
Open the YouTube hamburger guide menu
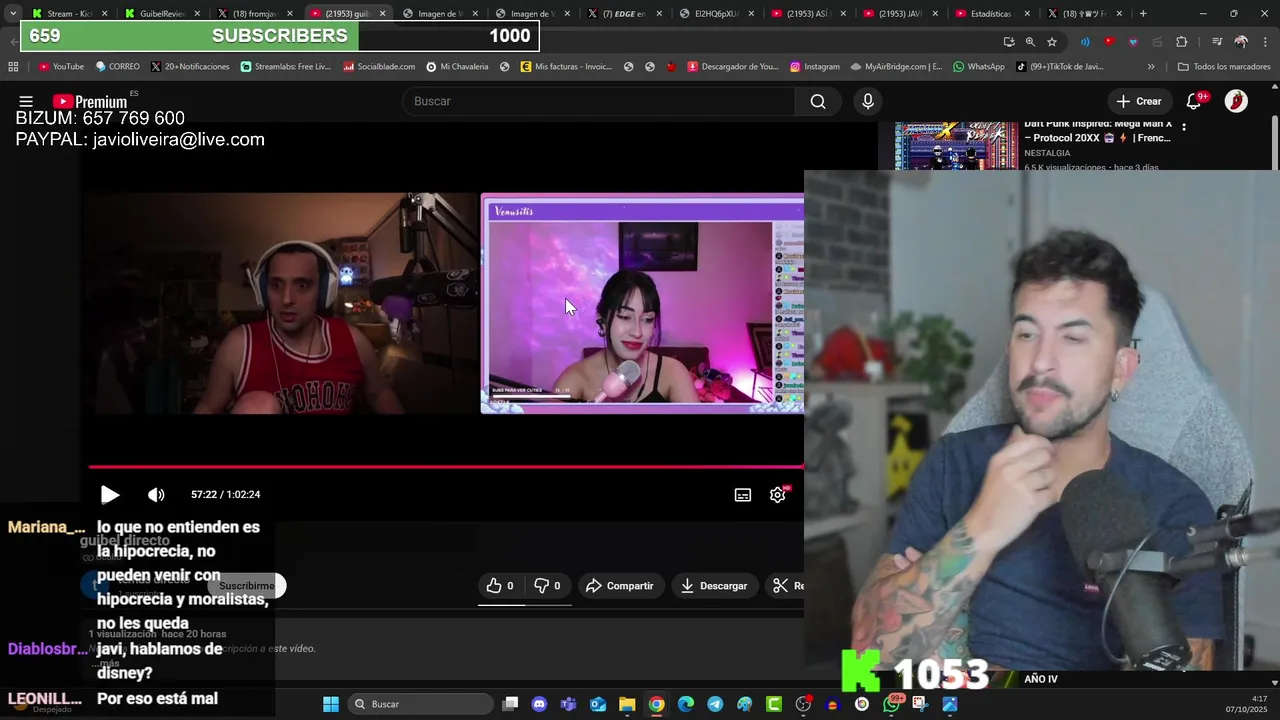pyautogui.click(x=26, y=101)
